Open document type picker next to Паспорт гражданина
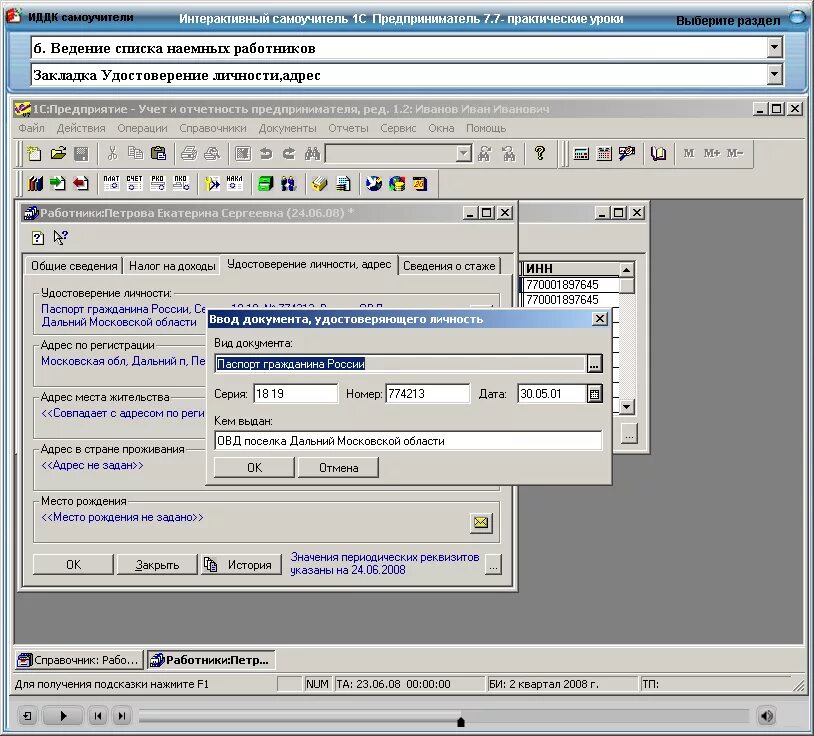814x736 pixels. [594, 364]
